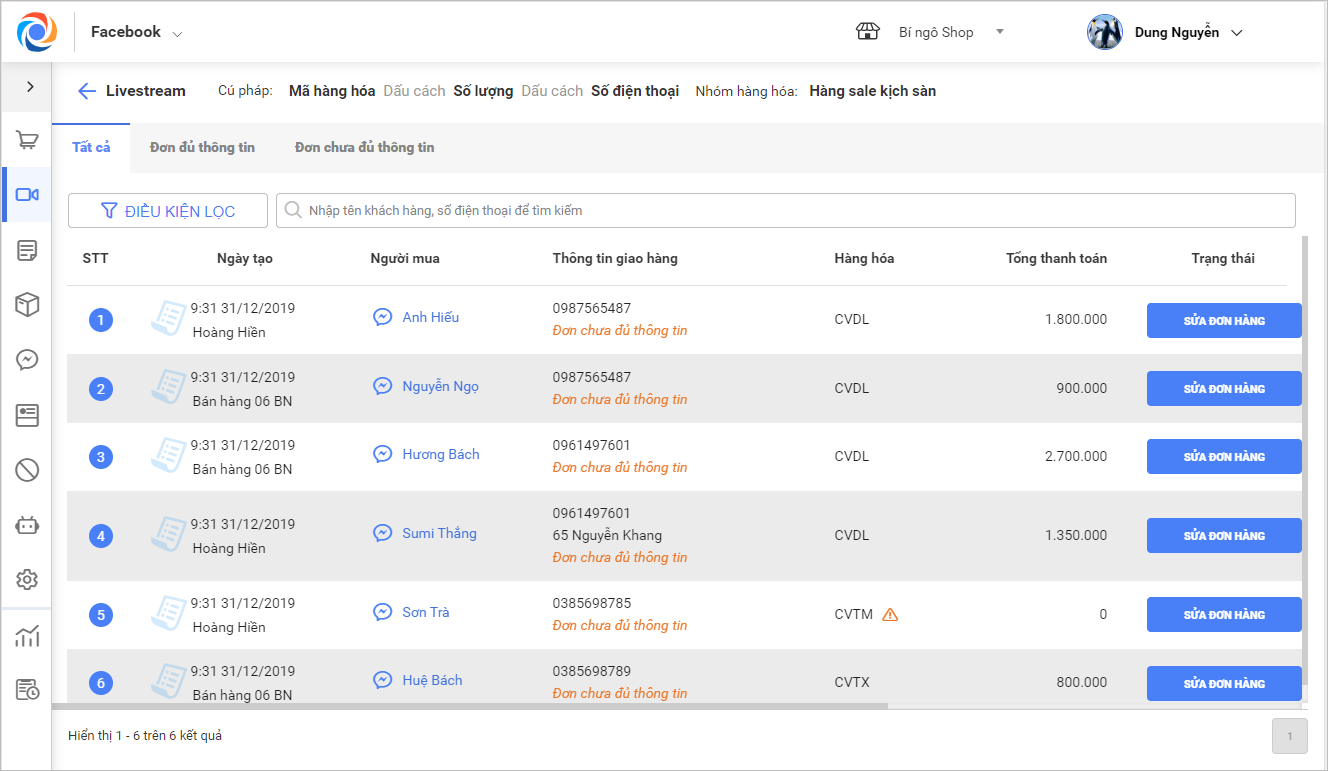The height and width of the screenshot is (771, 1328).
Task: Click the blocked list sidebar icon
Action: click(x=27, y=469)
